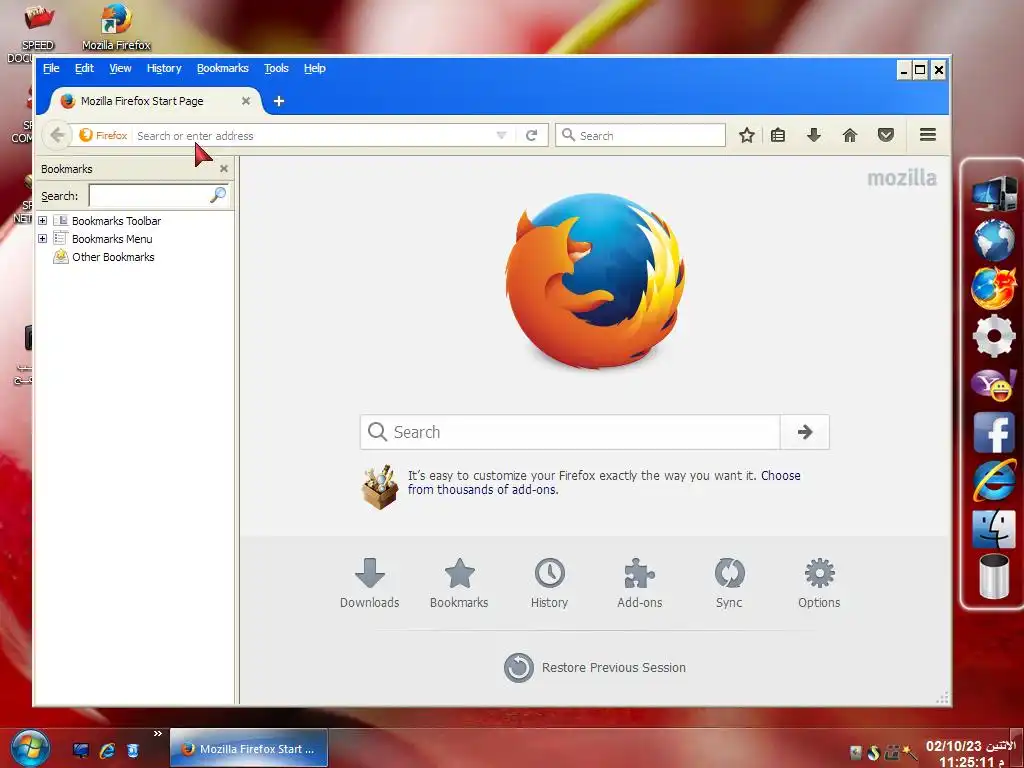1024x768 pixels.
Task: Open the Windows Start orb
Action: 30,749
